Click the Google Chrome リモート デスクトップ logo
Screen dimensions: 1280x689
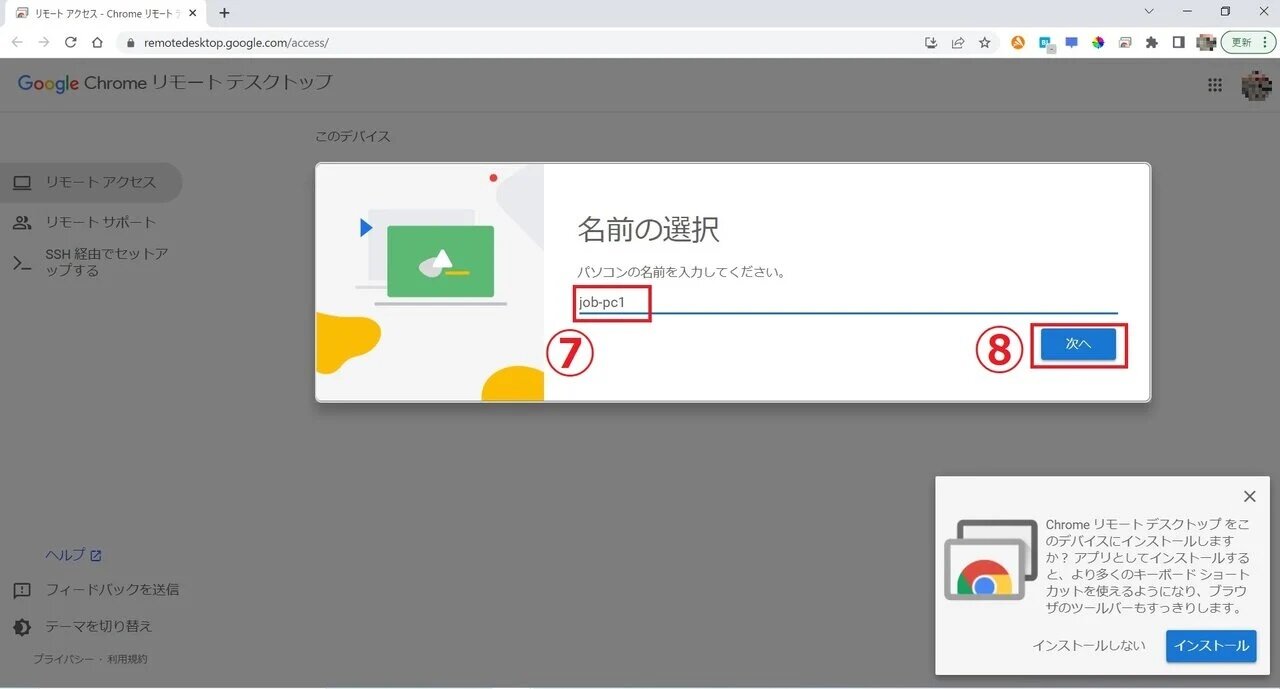click(175, 83)
